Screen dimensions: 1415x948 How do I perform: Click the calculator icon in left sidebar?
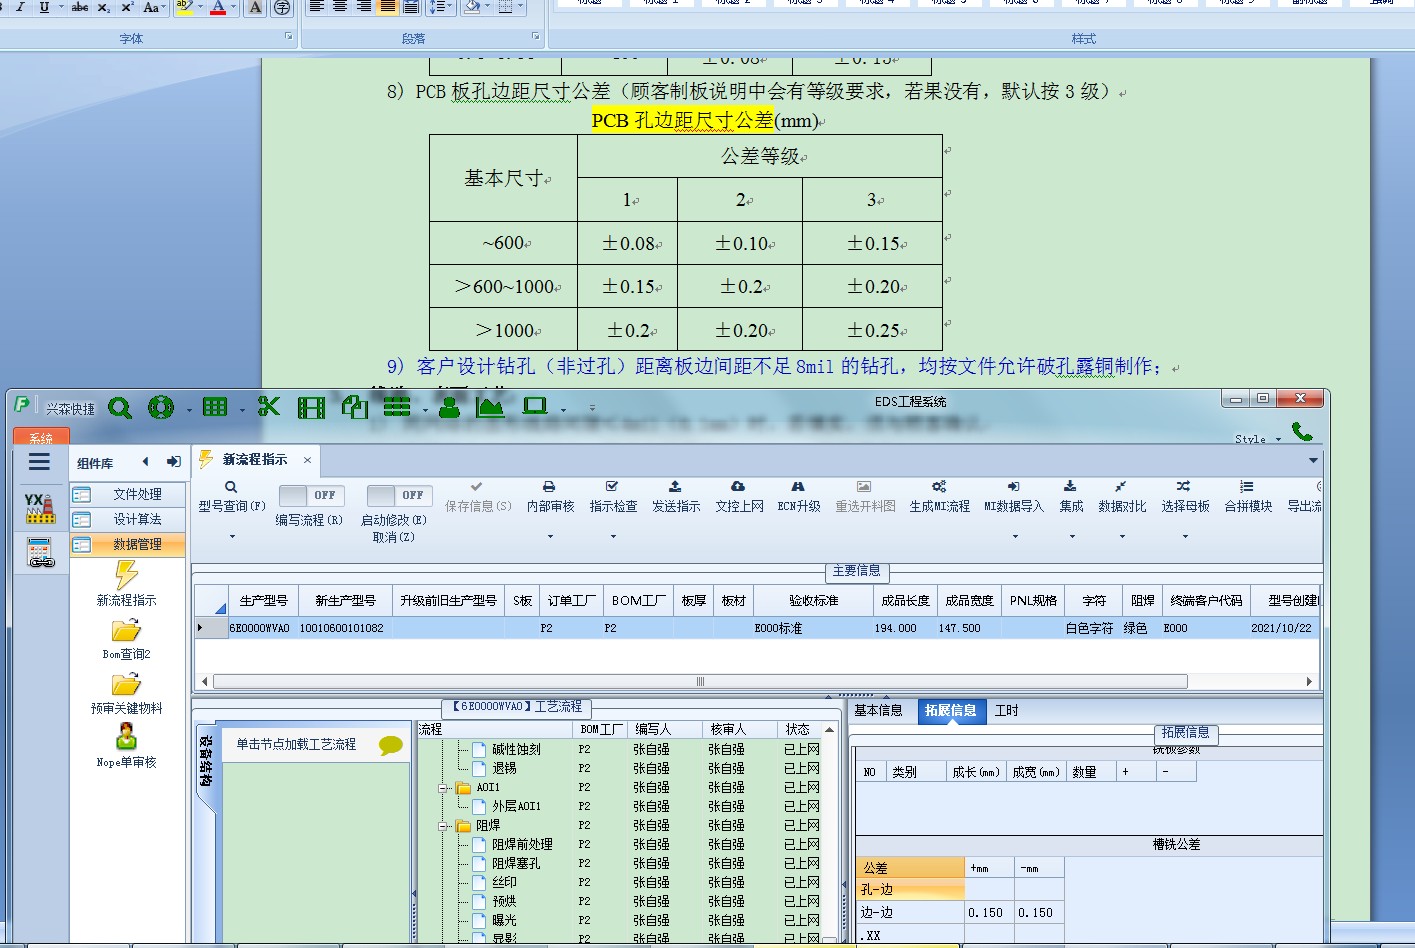[x=40, y=553]
